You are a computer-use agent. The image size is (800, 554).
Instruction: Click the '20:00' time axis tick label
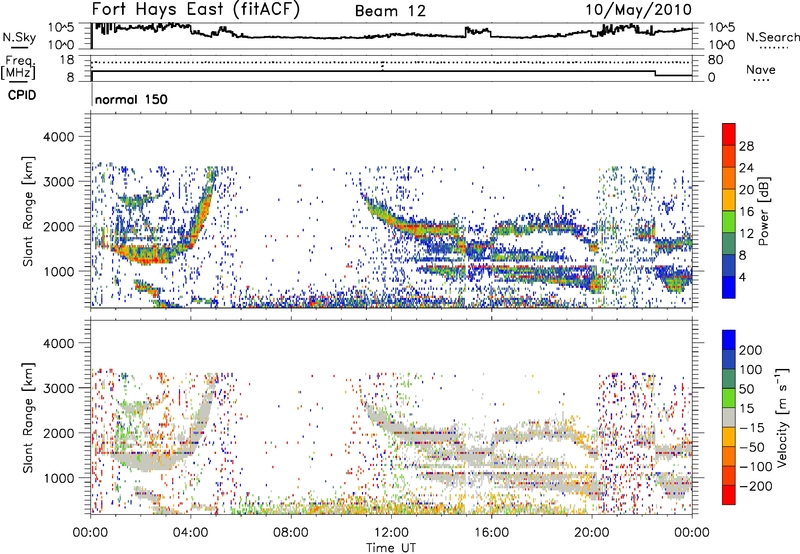592,533
